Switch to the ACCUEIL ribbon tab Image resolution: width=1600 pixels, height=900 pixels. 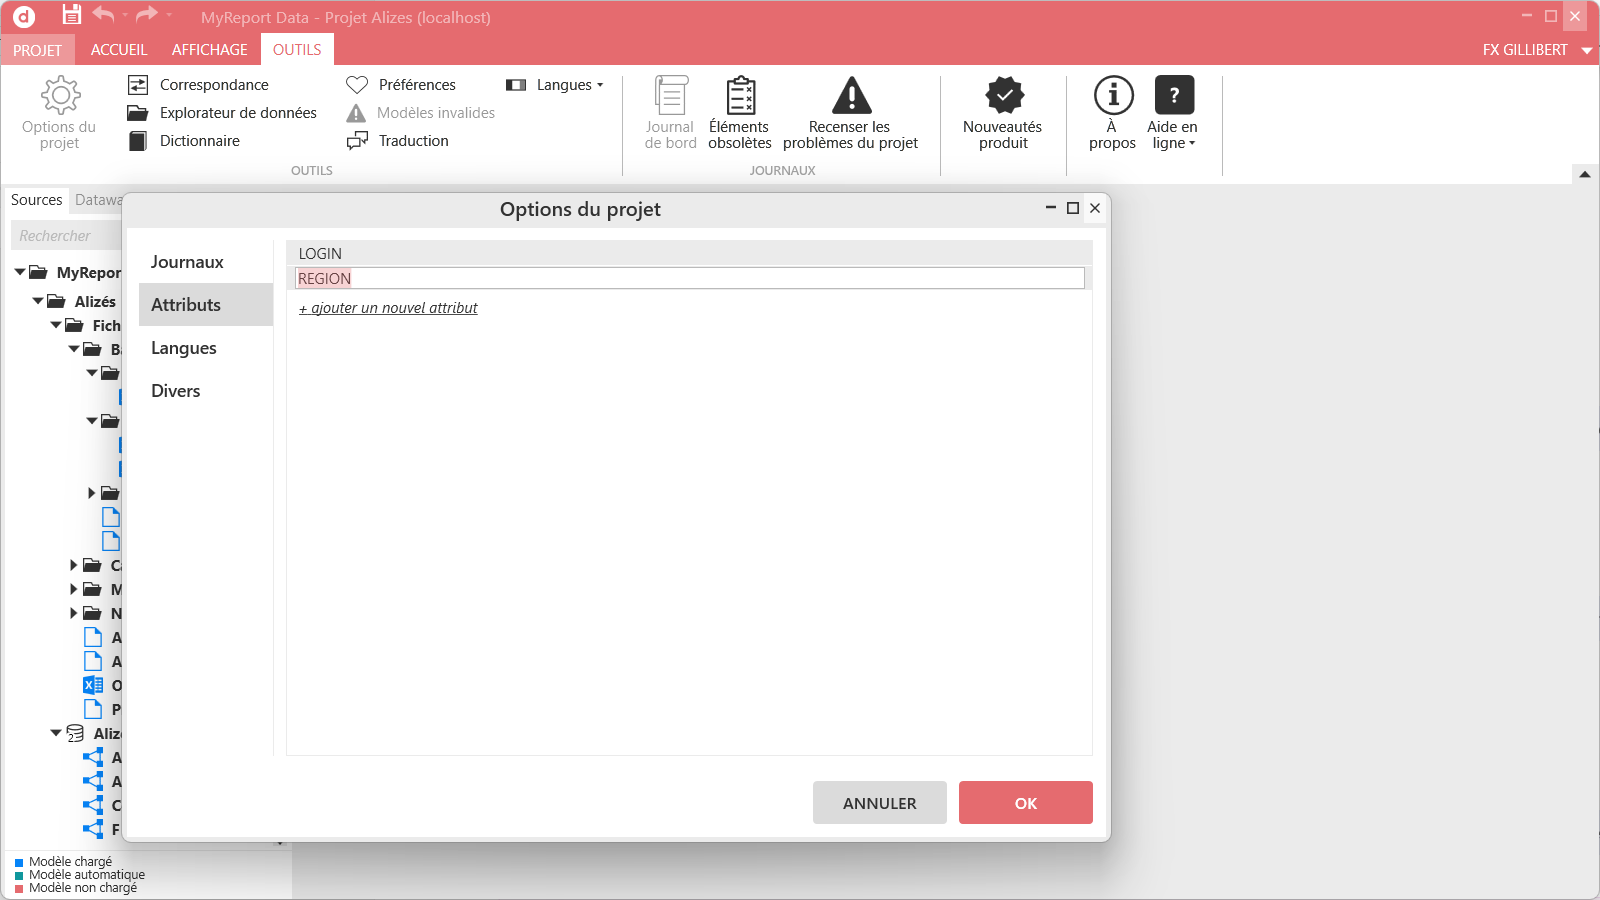click(119, 50)
